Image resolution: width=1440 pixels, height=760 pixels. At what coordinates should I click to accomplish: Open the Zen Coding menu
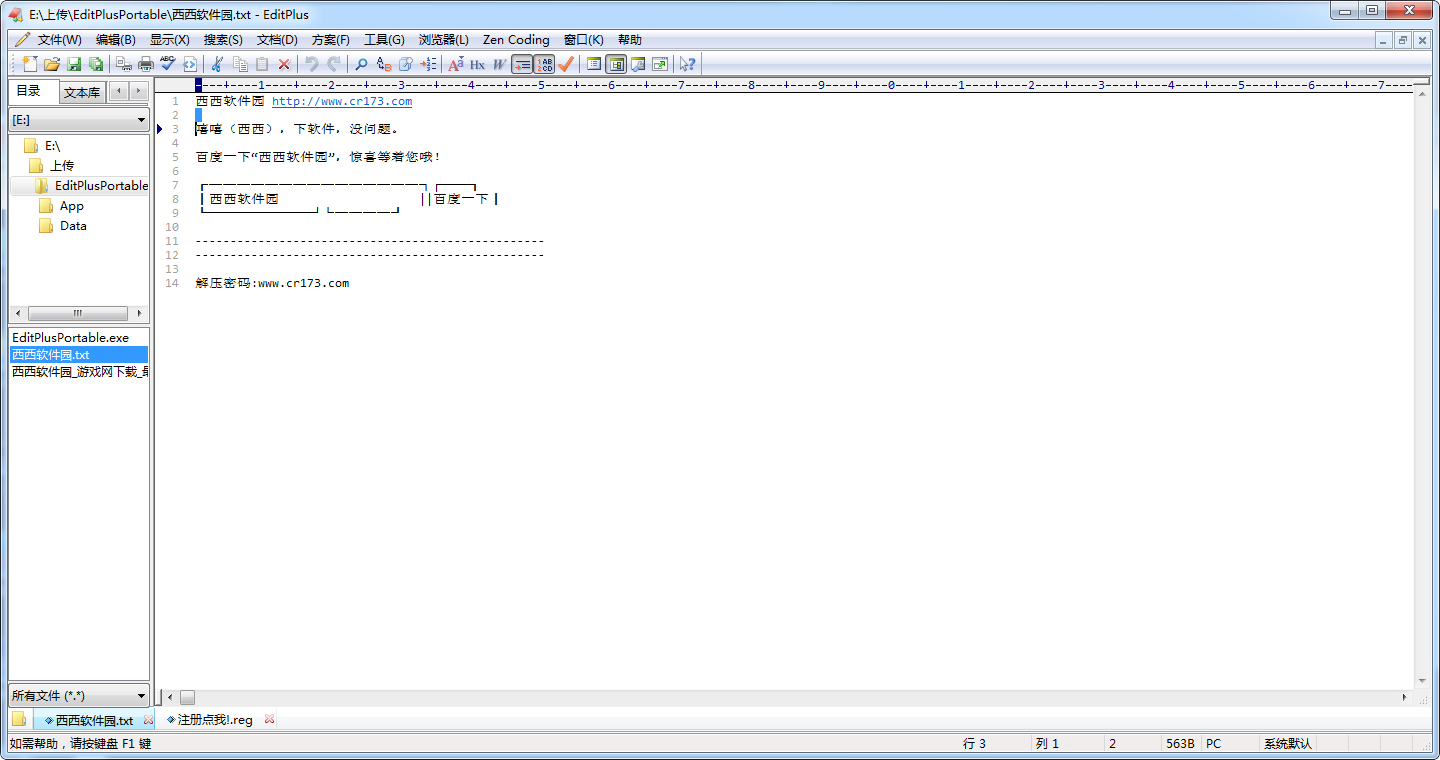click(516, 40)
